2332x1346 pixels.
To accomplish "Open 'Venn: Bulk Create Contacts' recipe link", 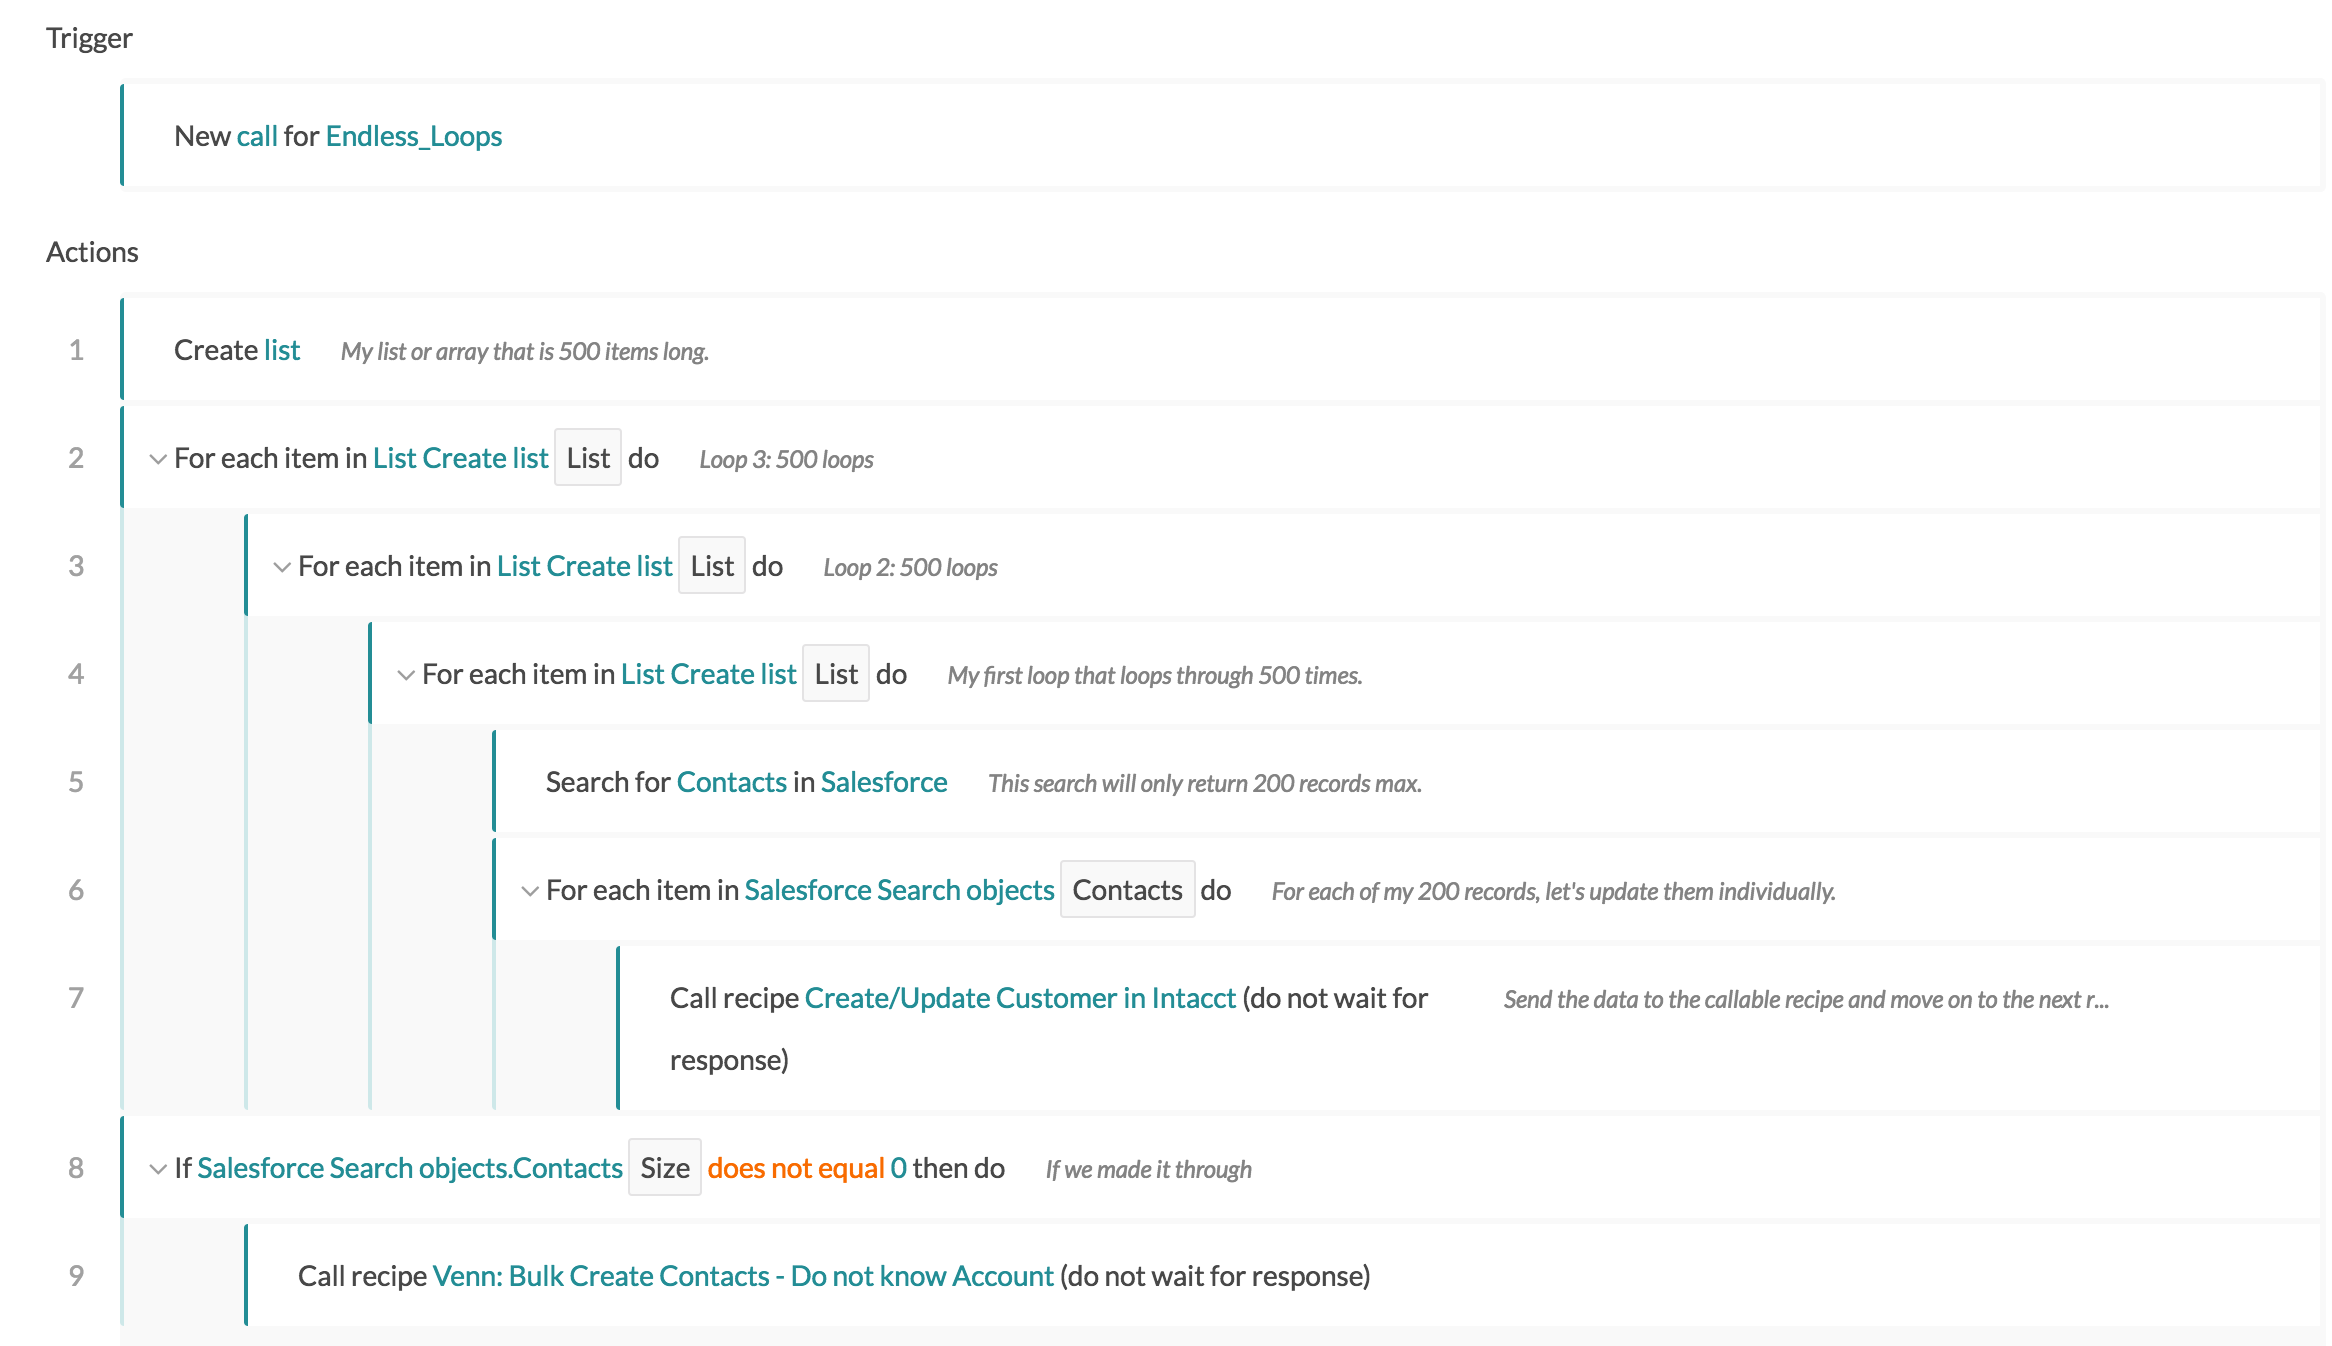I will click(743, 1276).
